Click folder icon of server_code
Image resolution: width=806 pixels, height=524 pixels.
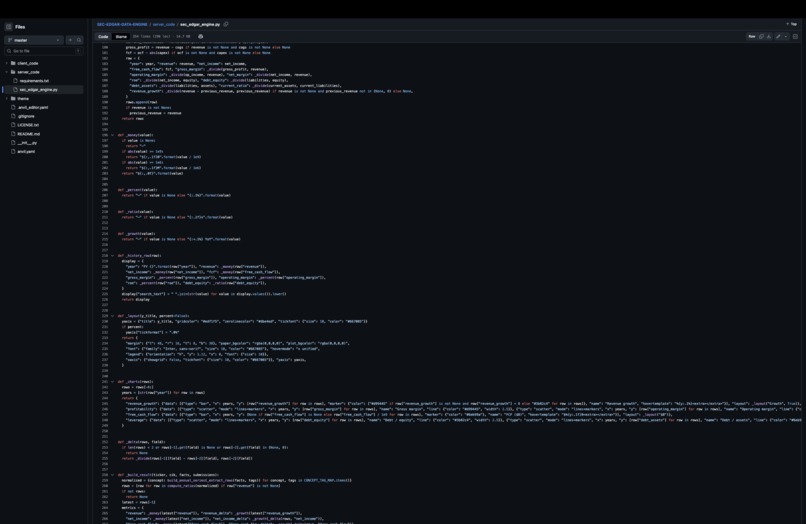click(13, 72)
